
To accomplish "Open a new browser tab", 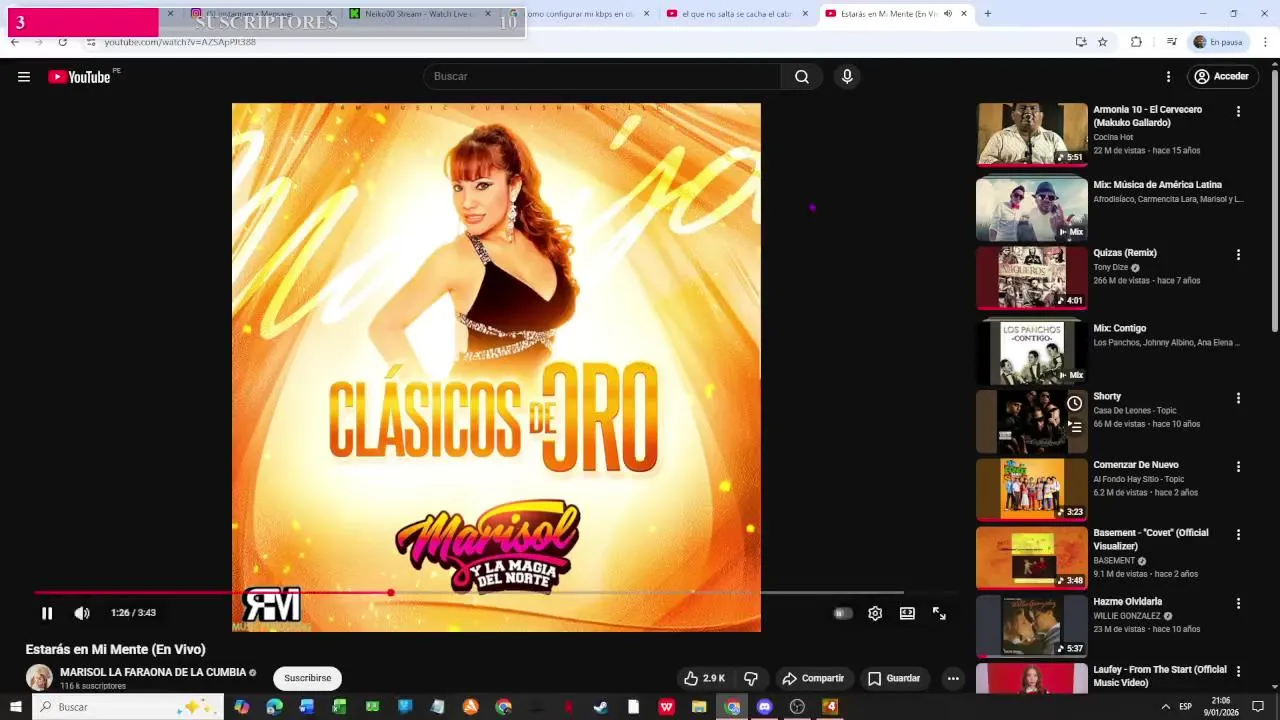I will point(988,14).
